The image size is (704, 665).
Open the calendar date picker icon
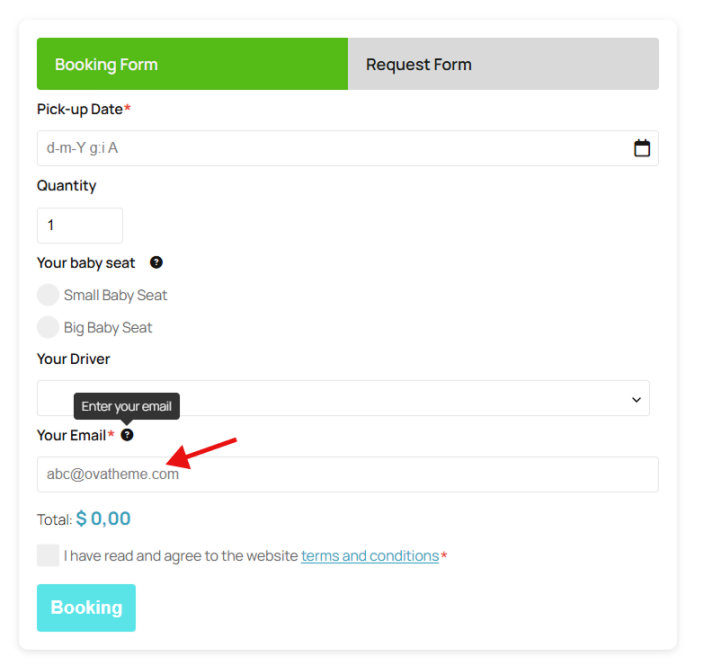pos(642,148)
